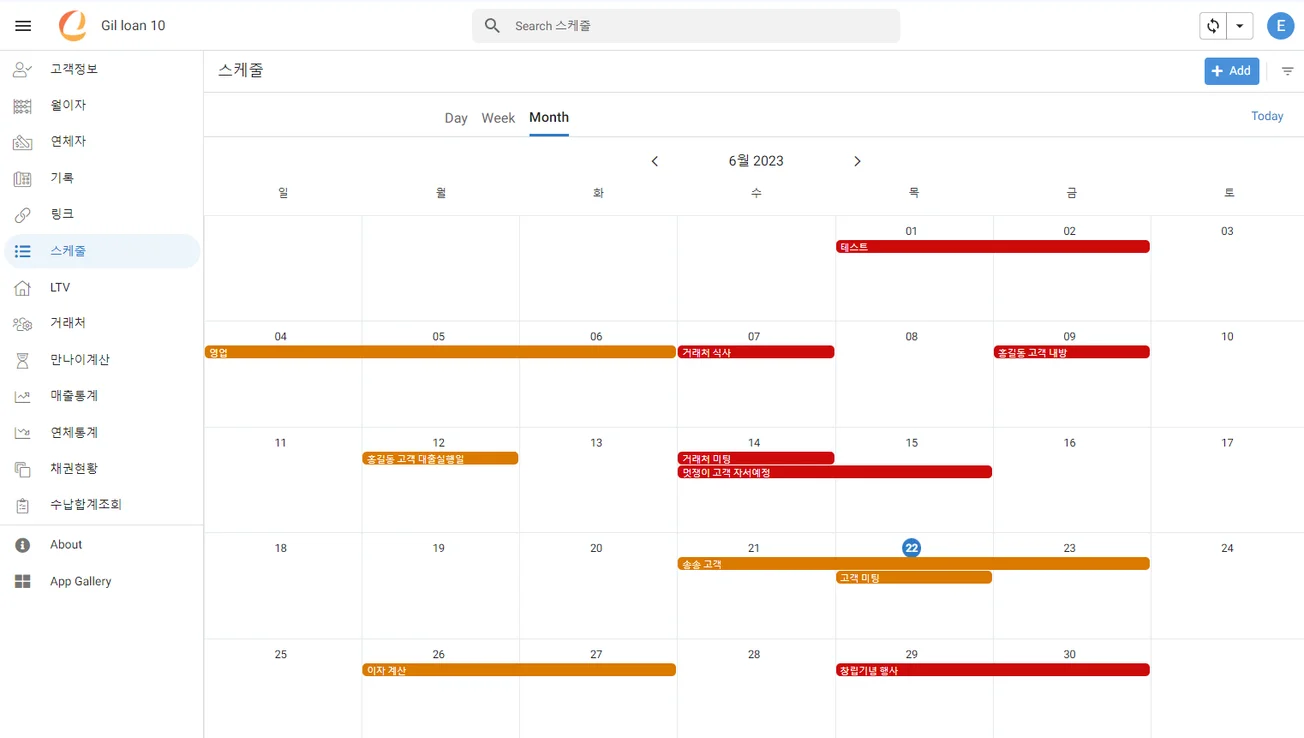The image size is (1304, 738).
Task: Open 수납합계조회 menu item
Action: click(x=102, y=506)
